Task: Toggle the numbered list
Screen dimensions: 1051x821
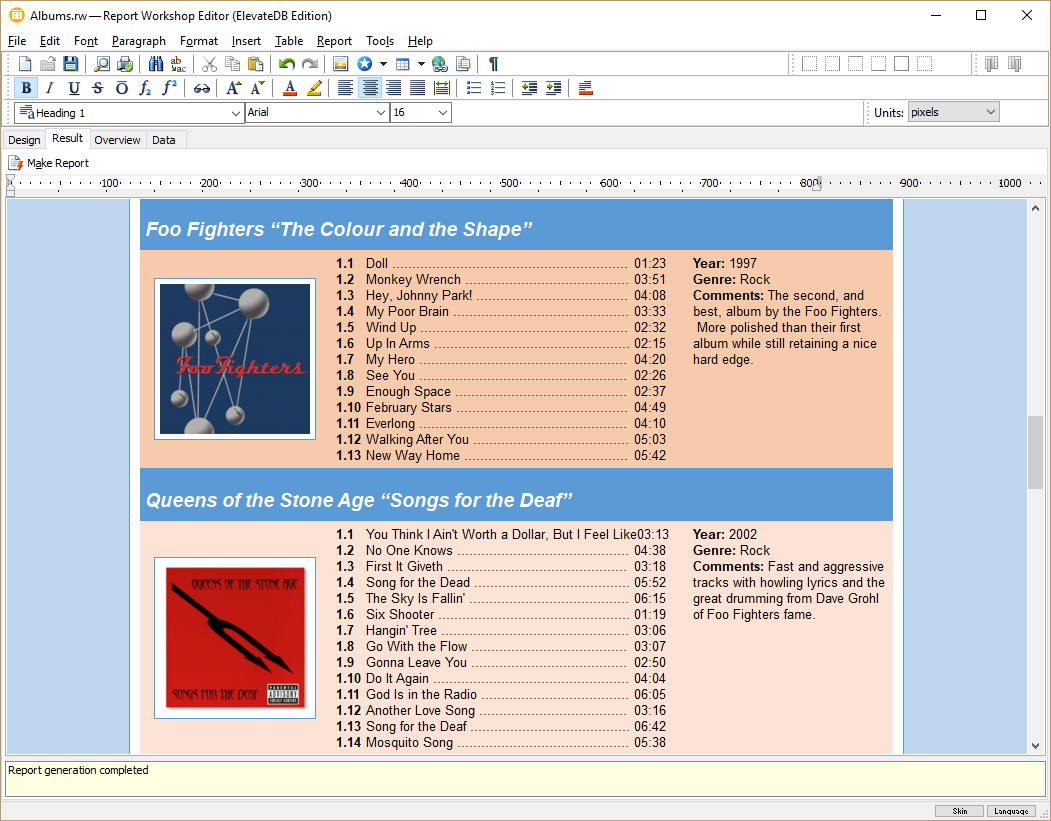Action: pos(498,88)
